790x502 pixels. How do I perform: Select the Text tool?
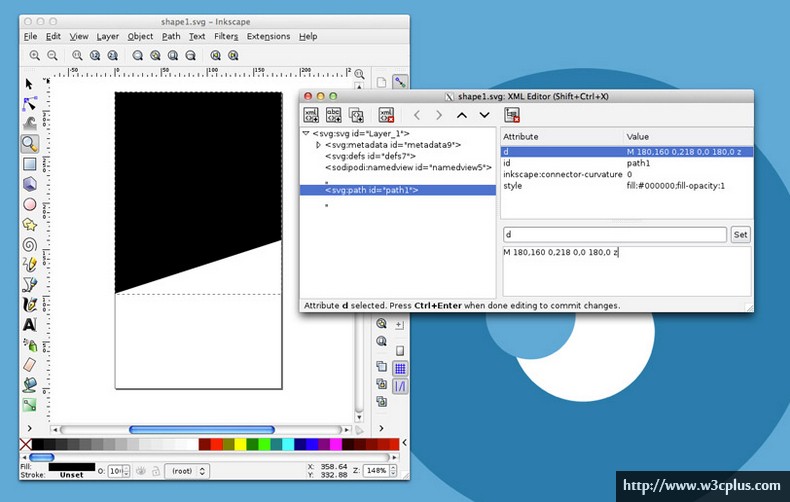tap(30, 325)
